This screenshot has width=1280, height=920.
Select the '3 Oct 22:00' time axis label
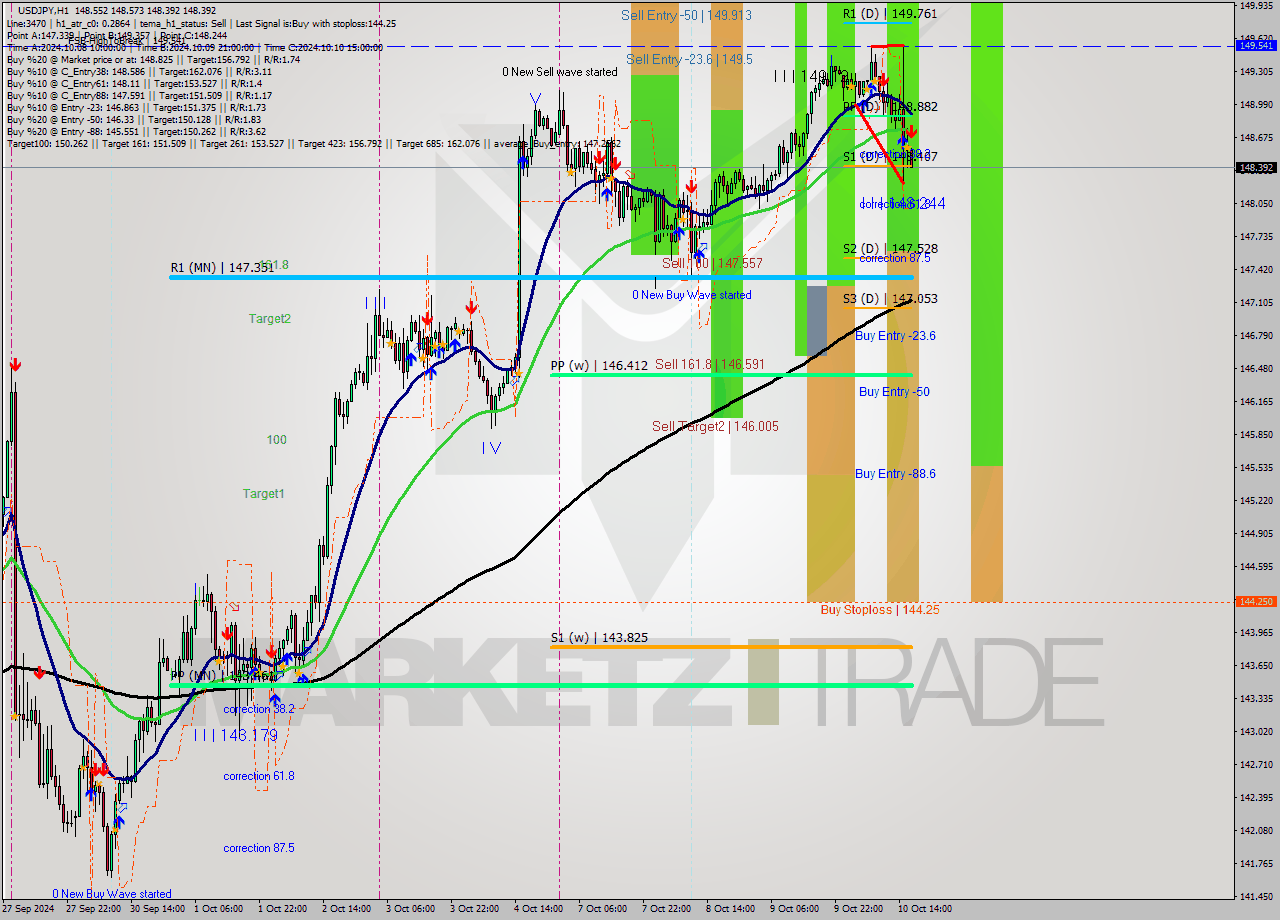coord(474,909)
